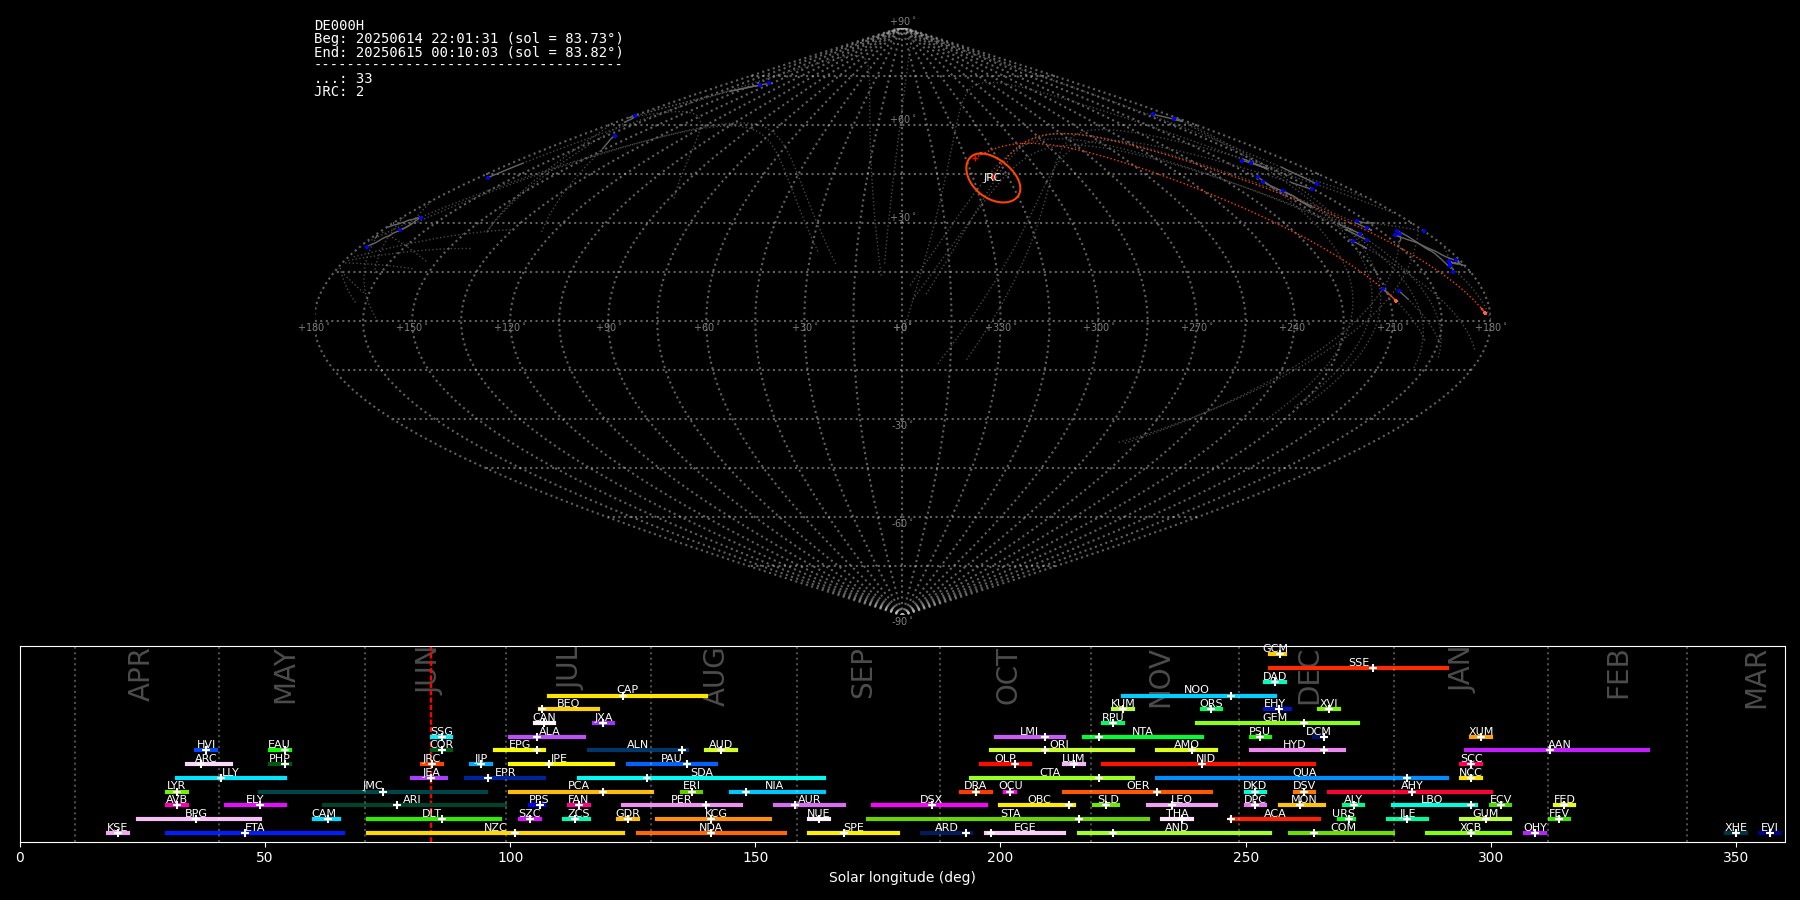1800x900 pixels.
Task: Click the OHY shower label
Action: [1535, 828]
